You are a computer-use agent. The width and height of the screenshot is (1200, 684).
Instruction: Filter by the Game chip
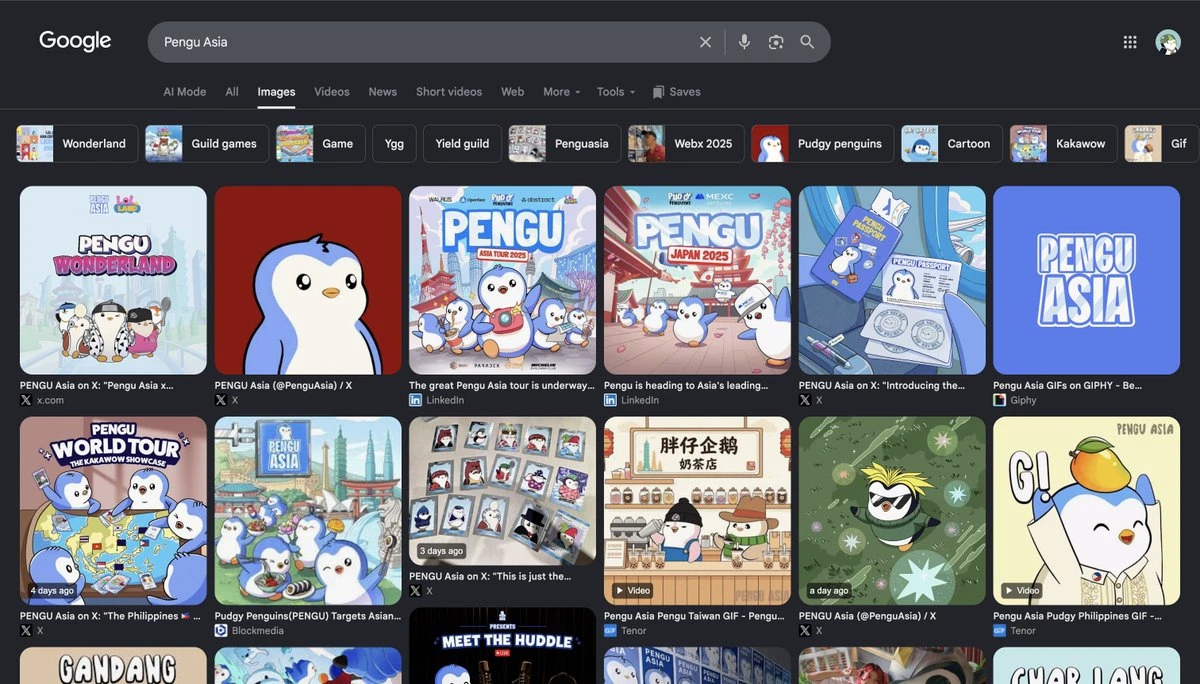320,144
